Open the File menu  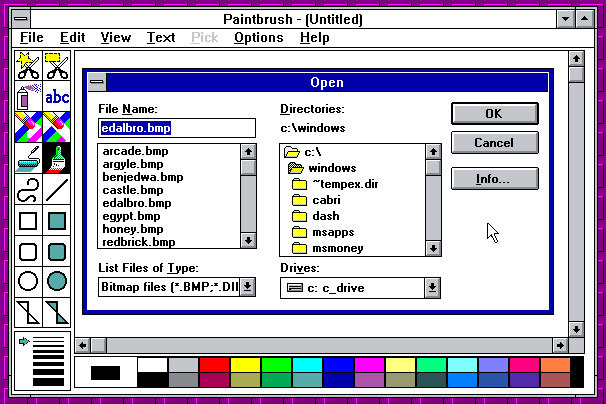[x=32, y=38]
